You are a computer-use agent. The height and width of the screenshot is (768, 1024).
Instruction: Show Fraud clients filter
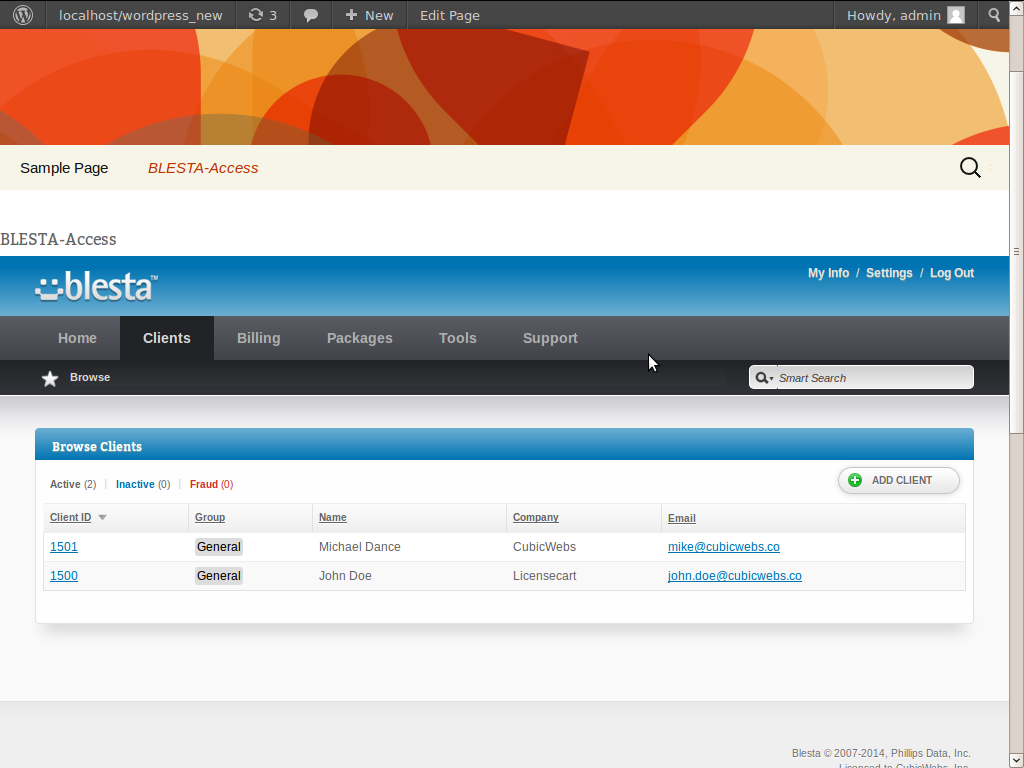pyautogui.click(x=211, y=485)
